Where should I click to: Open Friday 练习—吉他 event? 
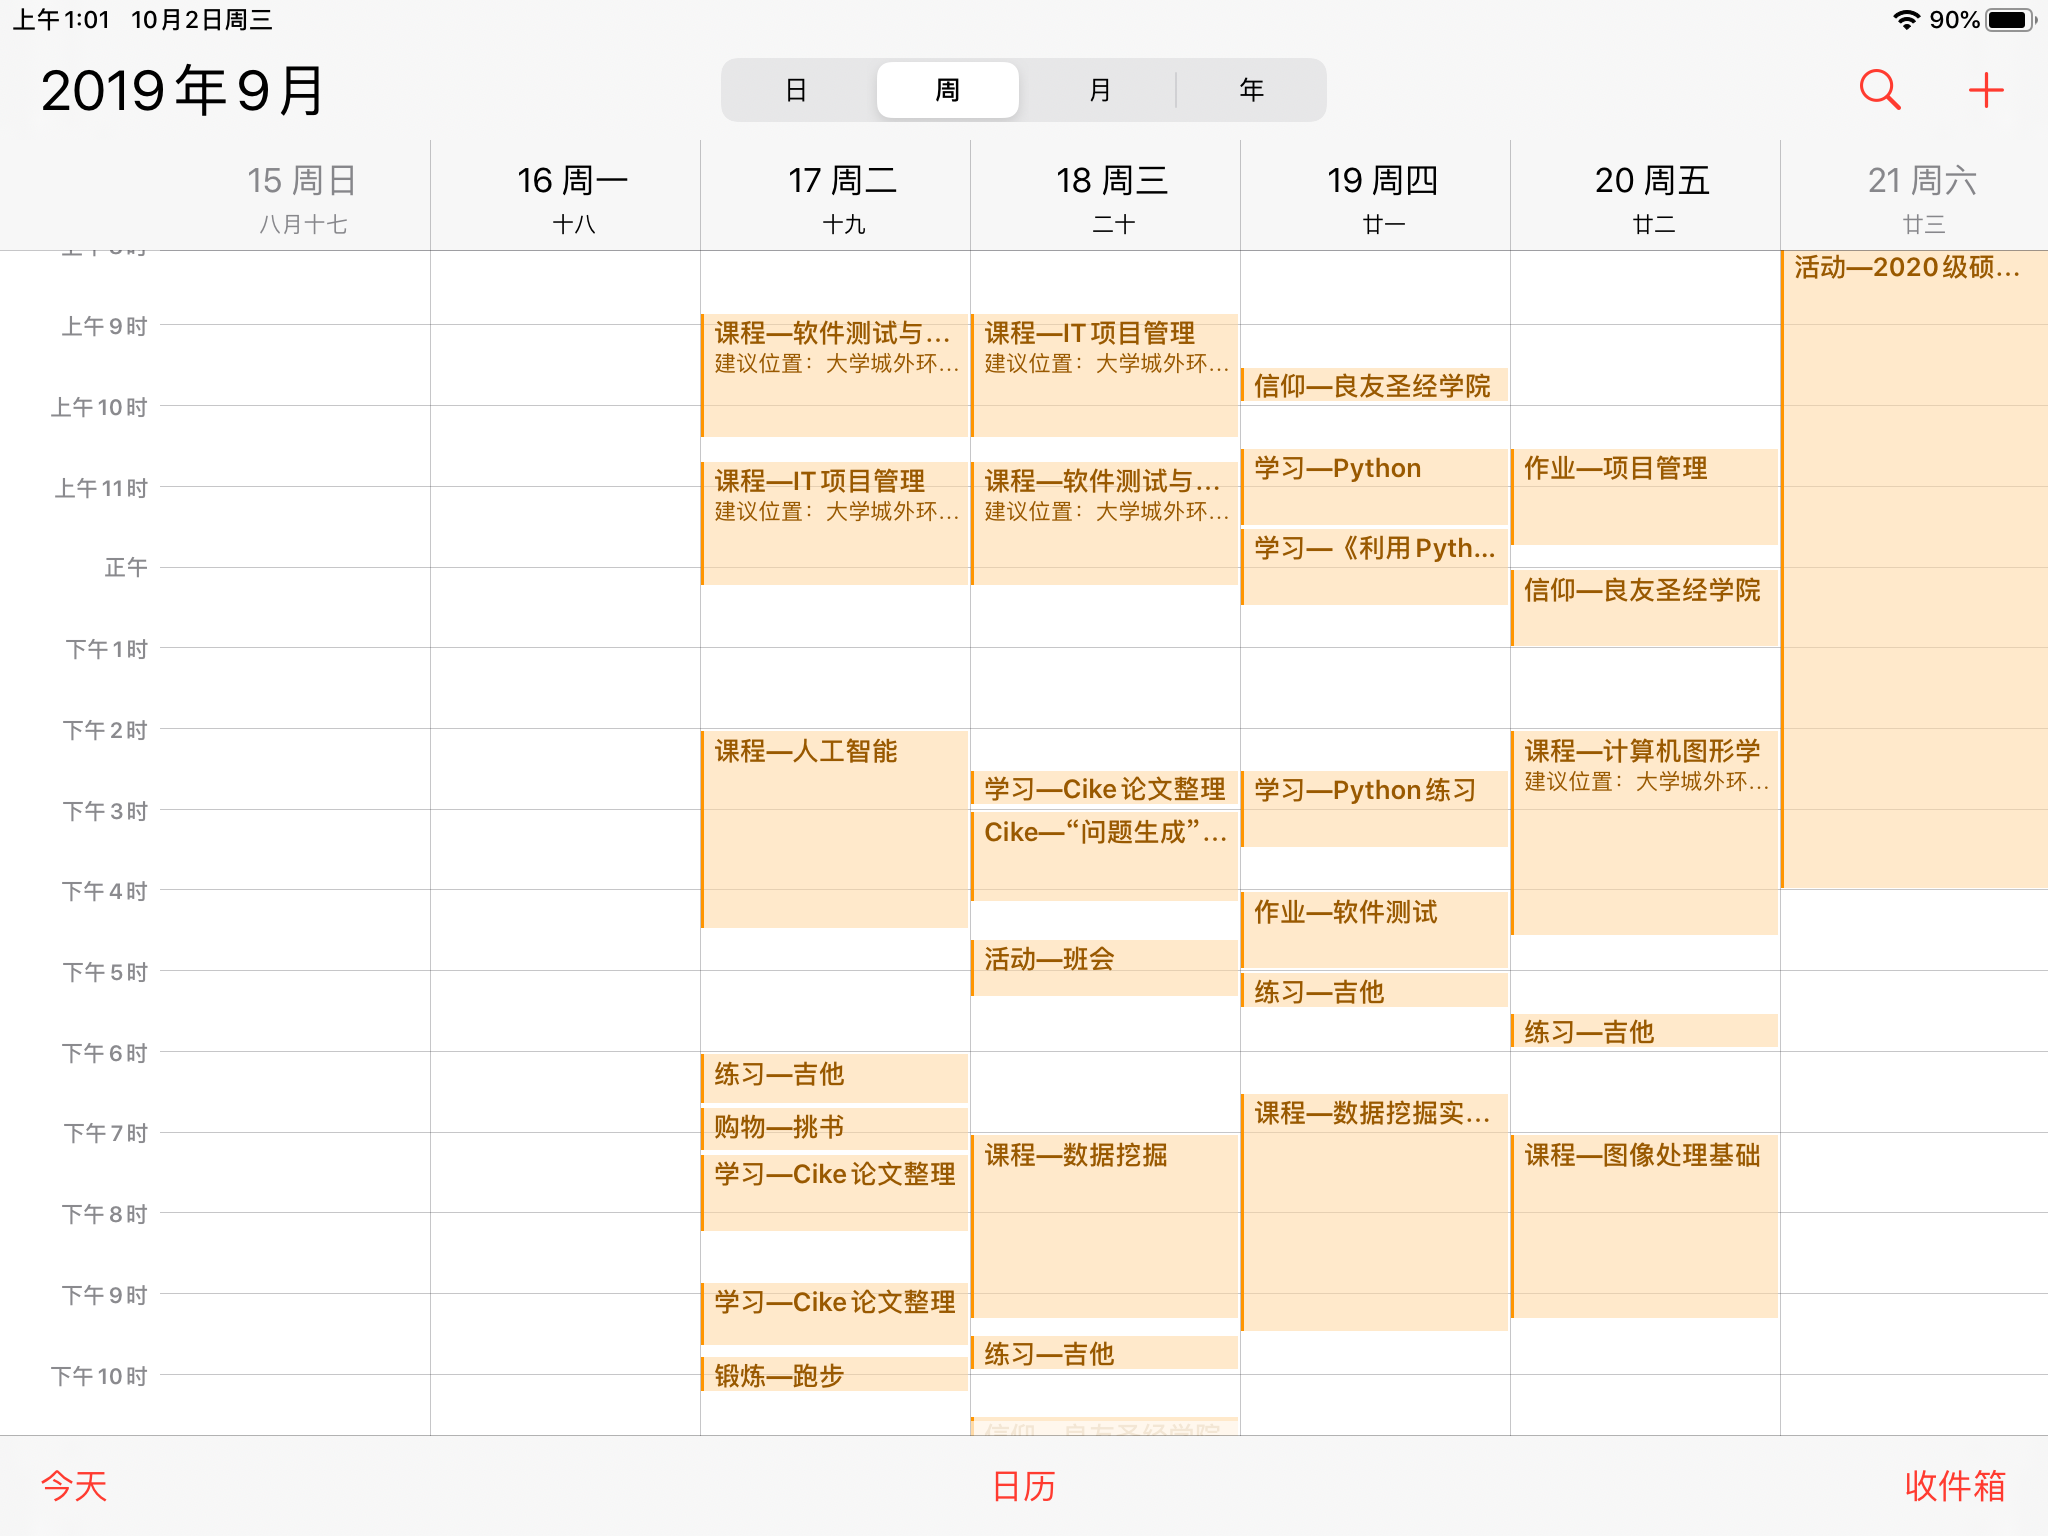[1645, 1031]
